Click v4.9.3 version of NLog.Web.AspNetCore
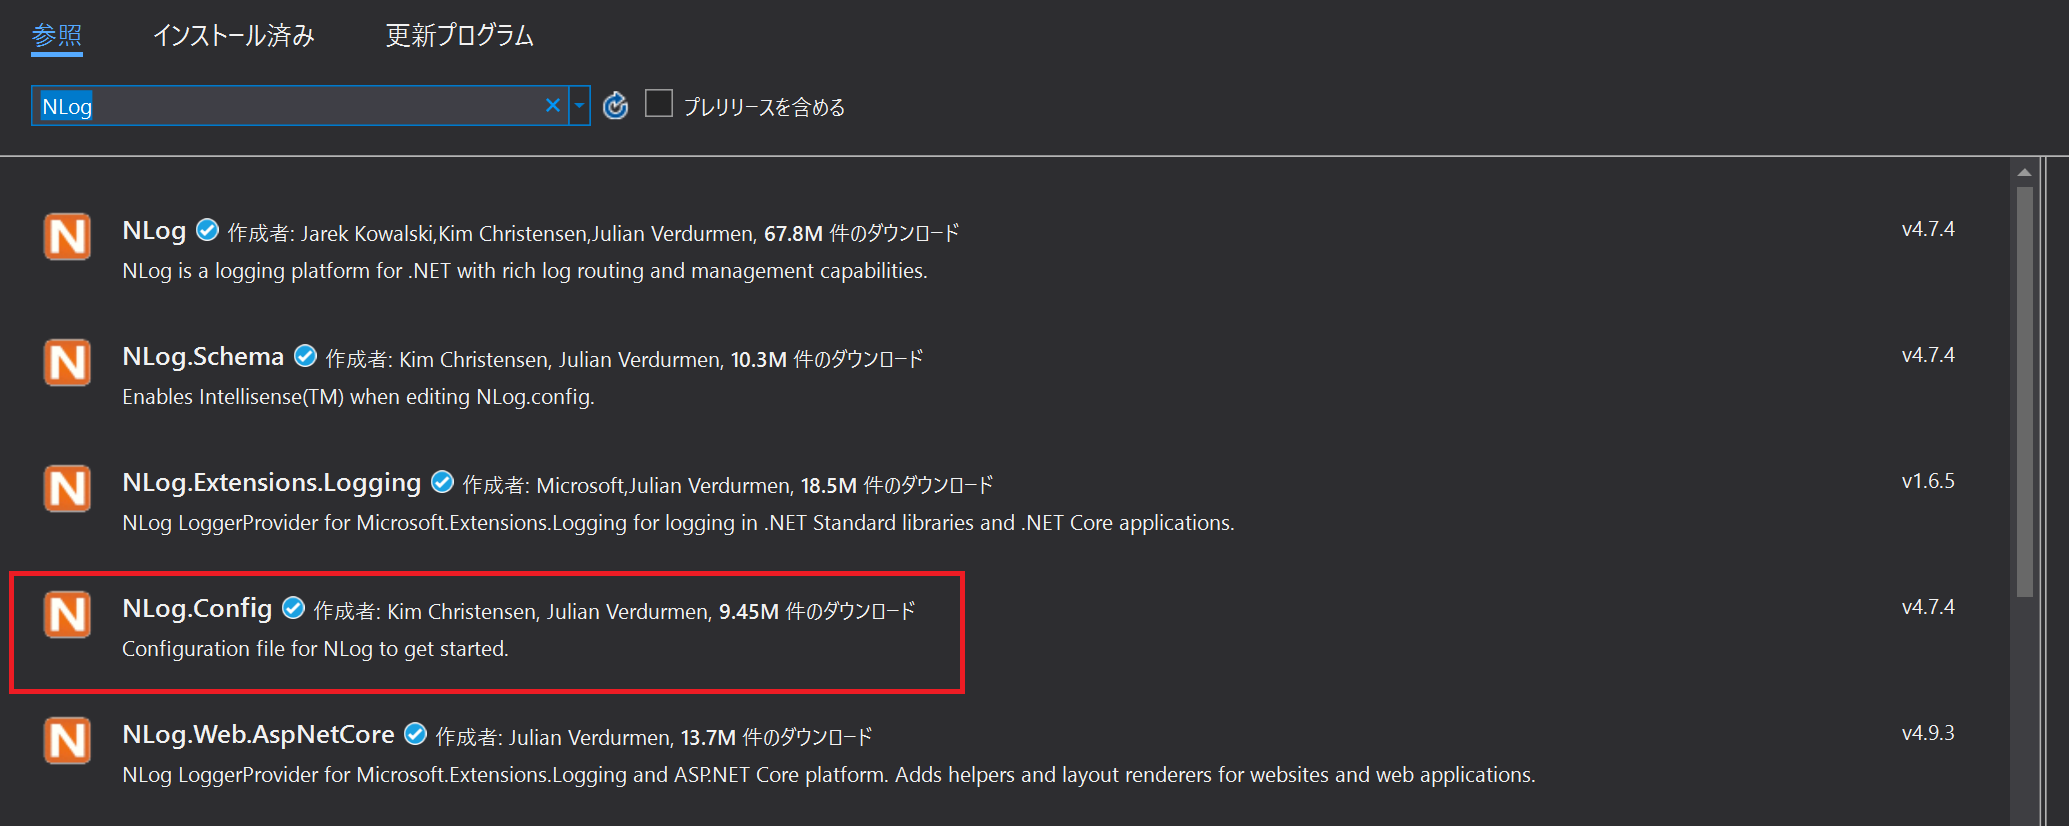The height and width of the screenshot is (826, 2069). (x=1928, y=733)
